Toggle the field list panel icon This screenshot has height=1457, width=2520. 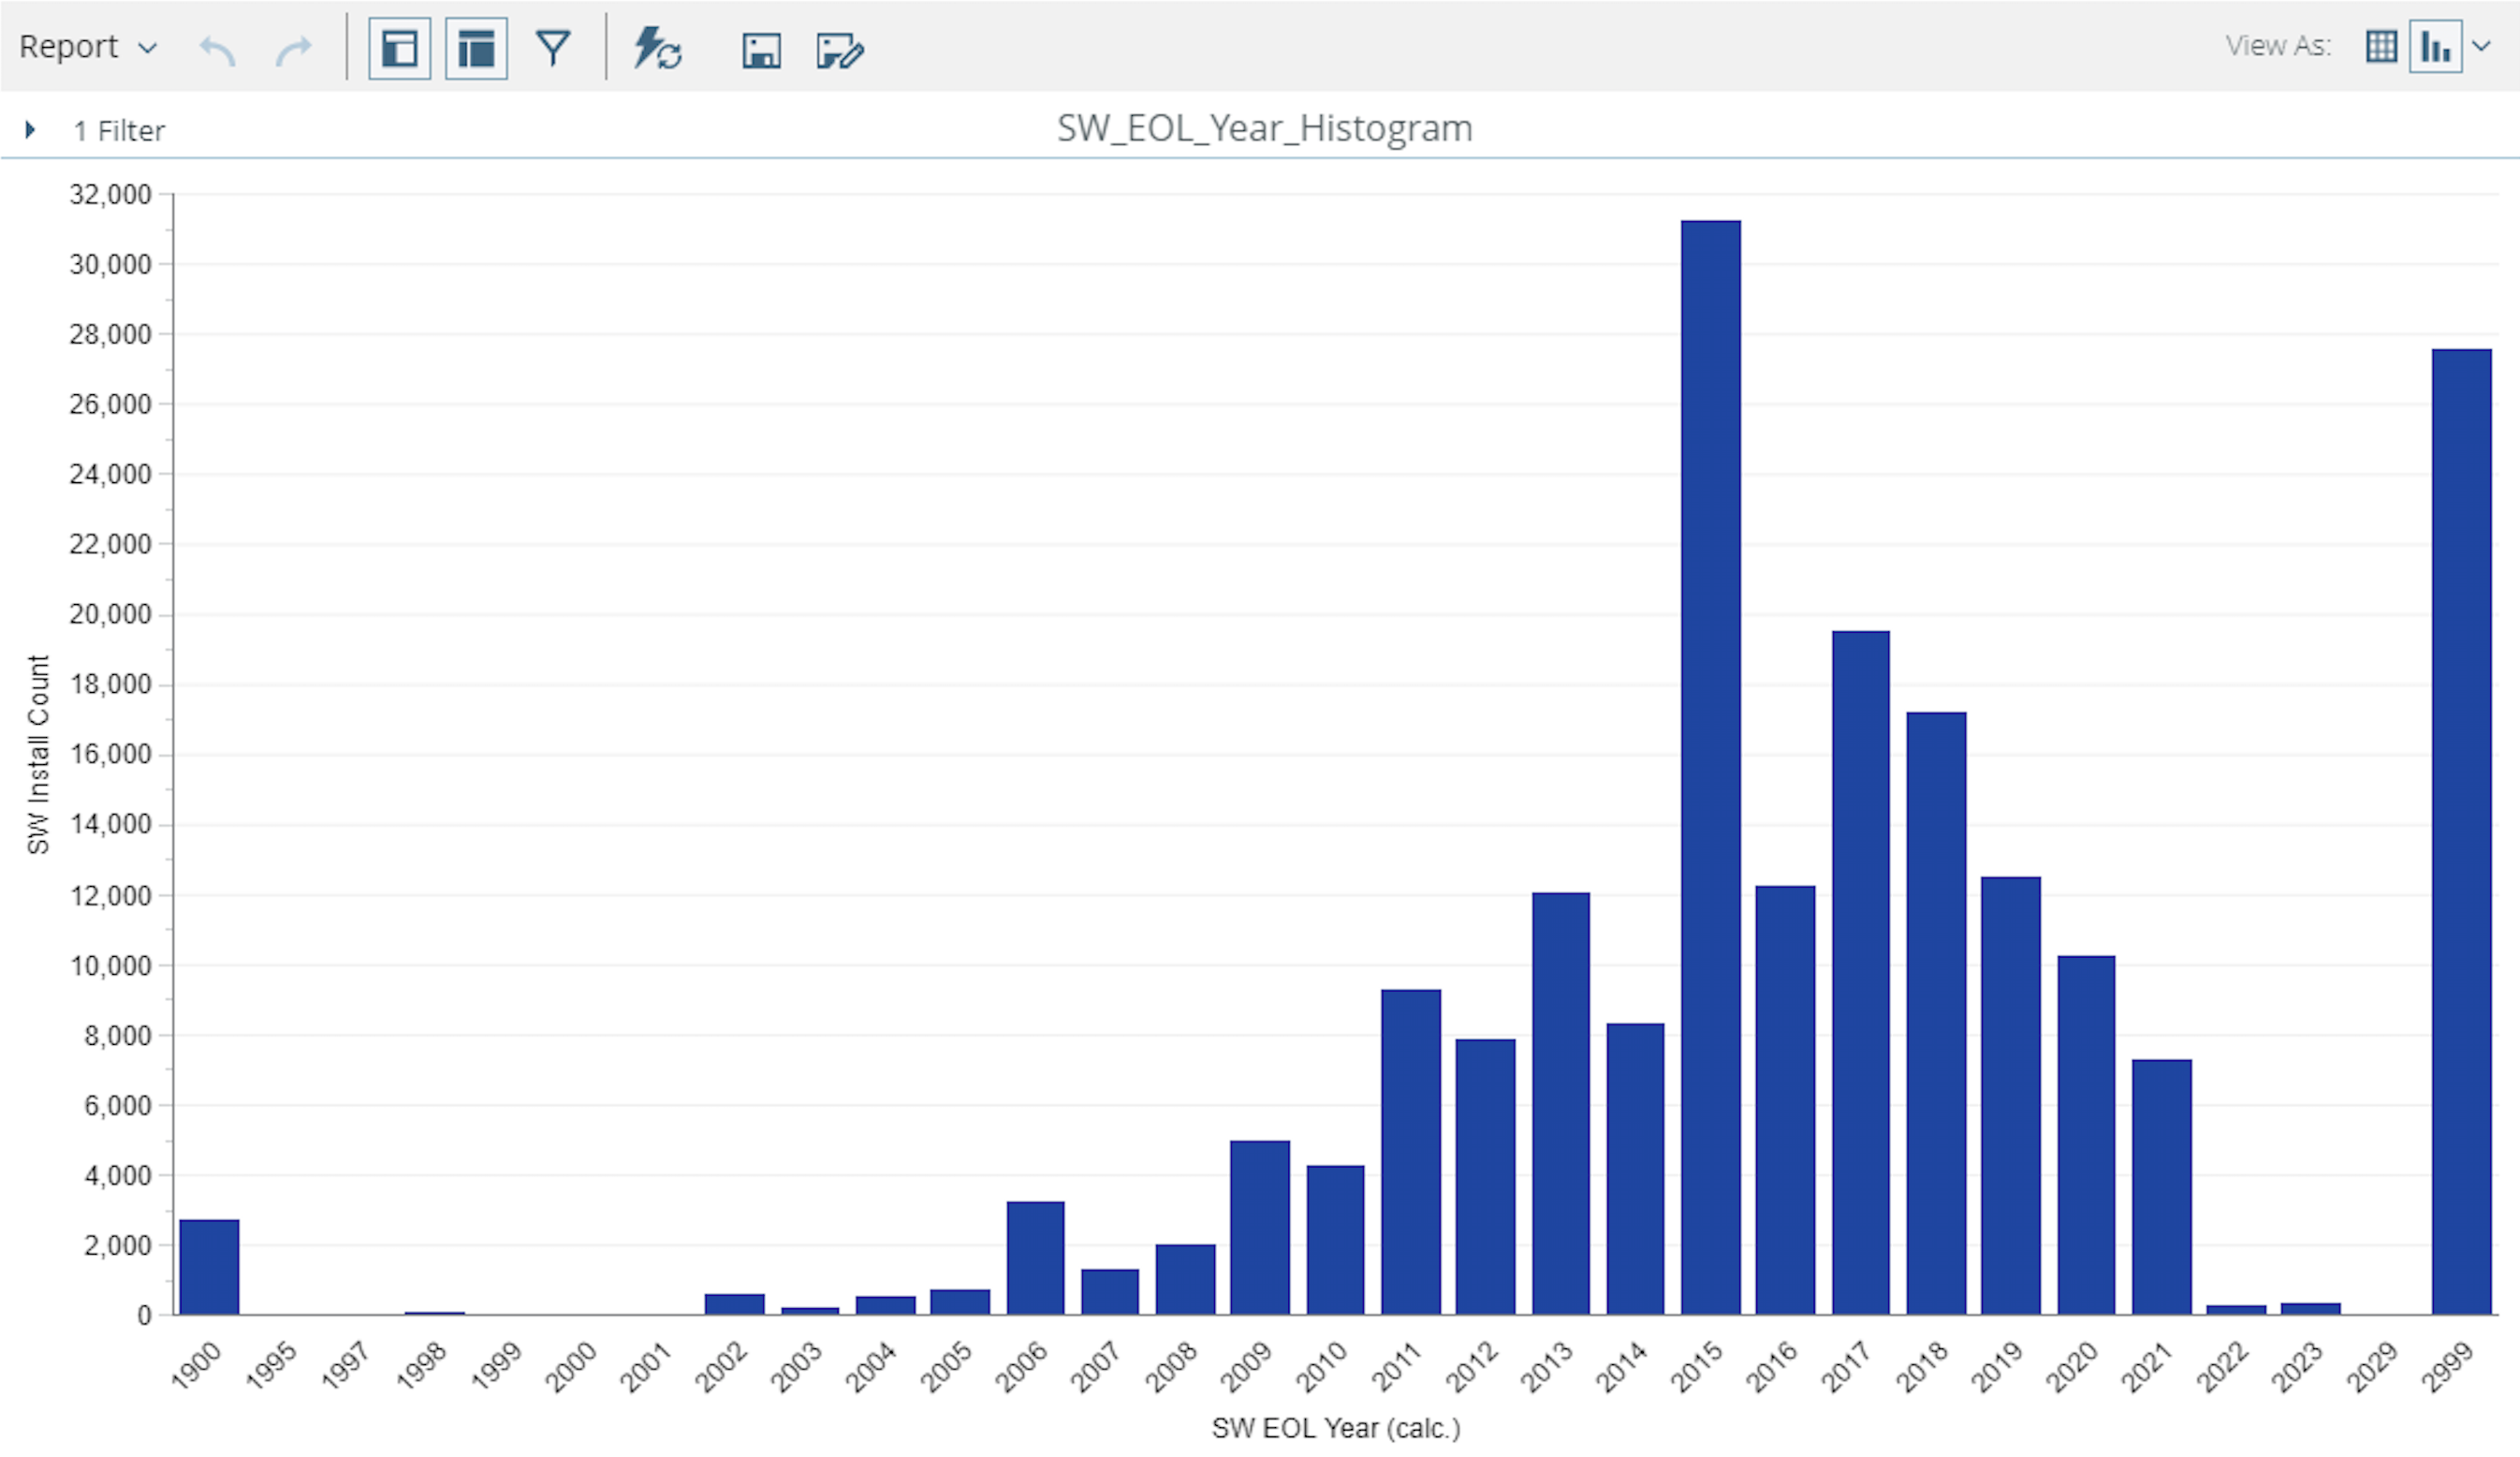point(399,48)
